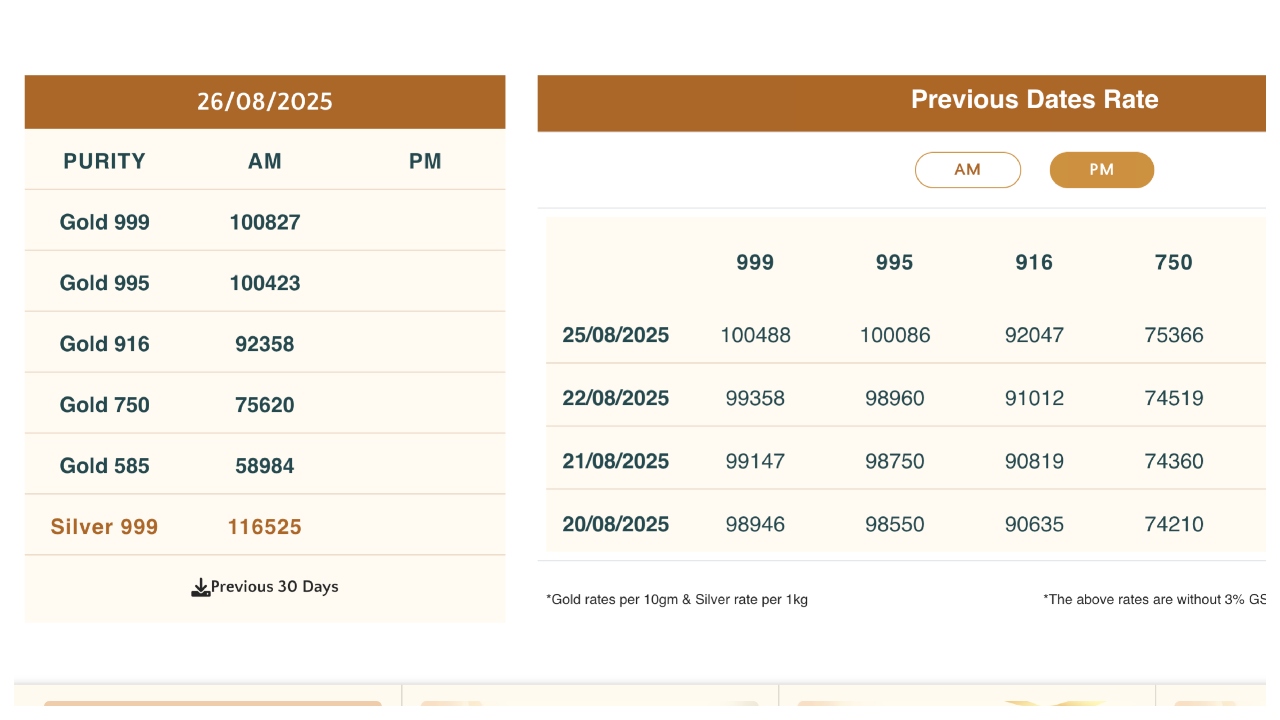Click the PURITY column header

pyautogui.click(x=105, y=161)
